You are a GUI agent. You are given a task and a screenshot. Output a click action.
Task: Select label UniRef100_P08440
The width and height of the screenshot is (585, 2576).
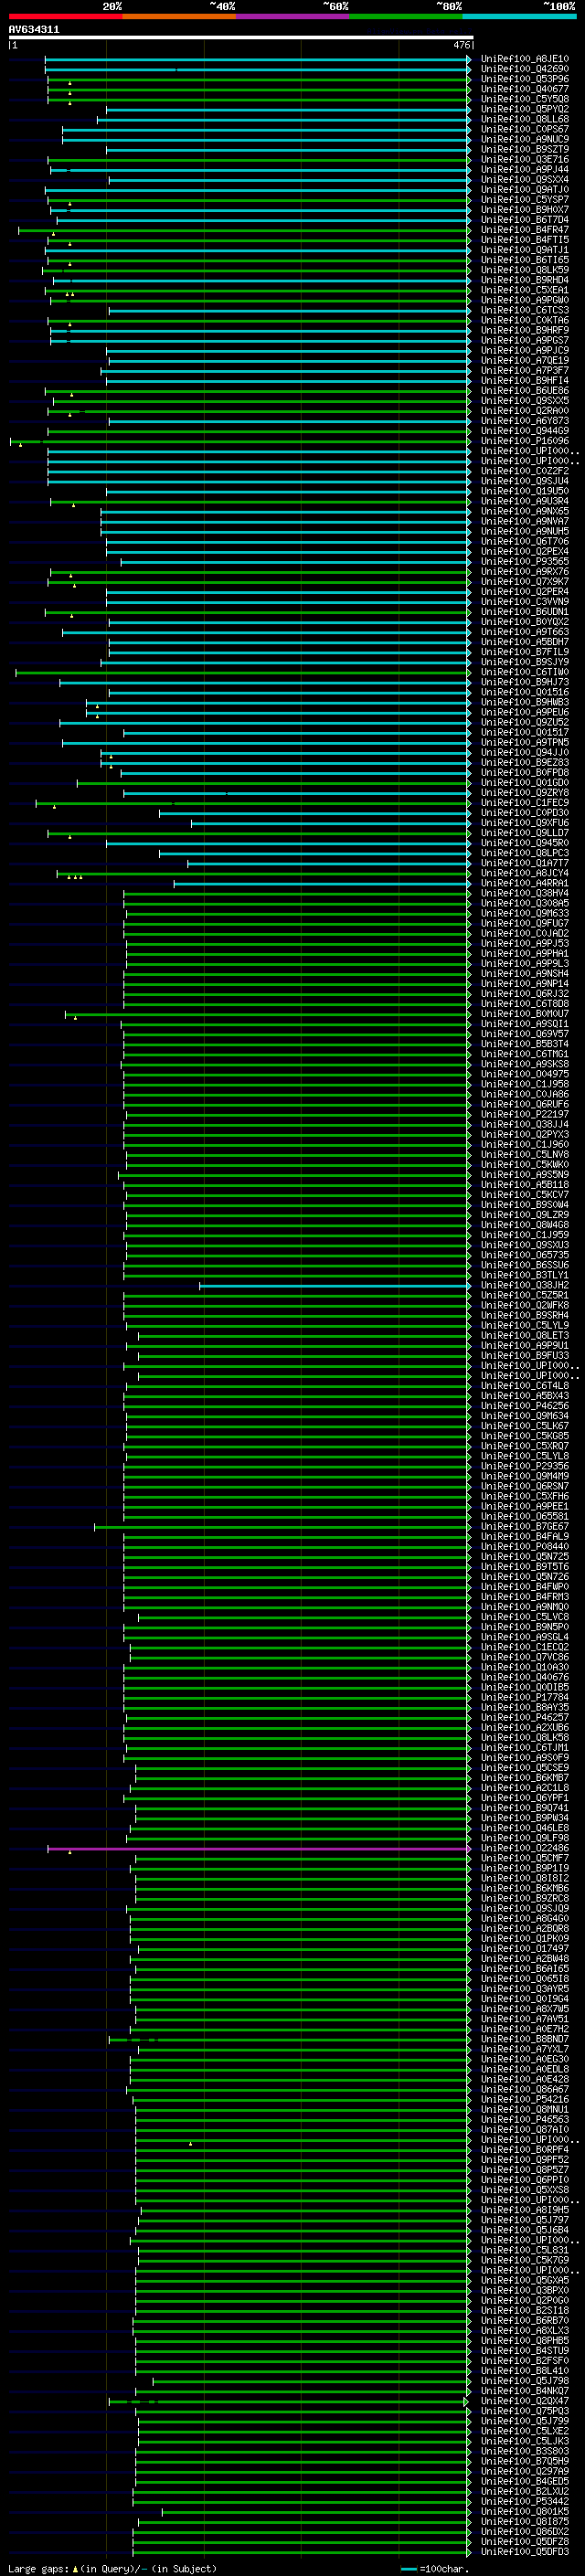tap(525, 1547)
